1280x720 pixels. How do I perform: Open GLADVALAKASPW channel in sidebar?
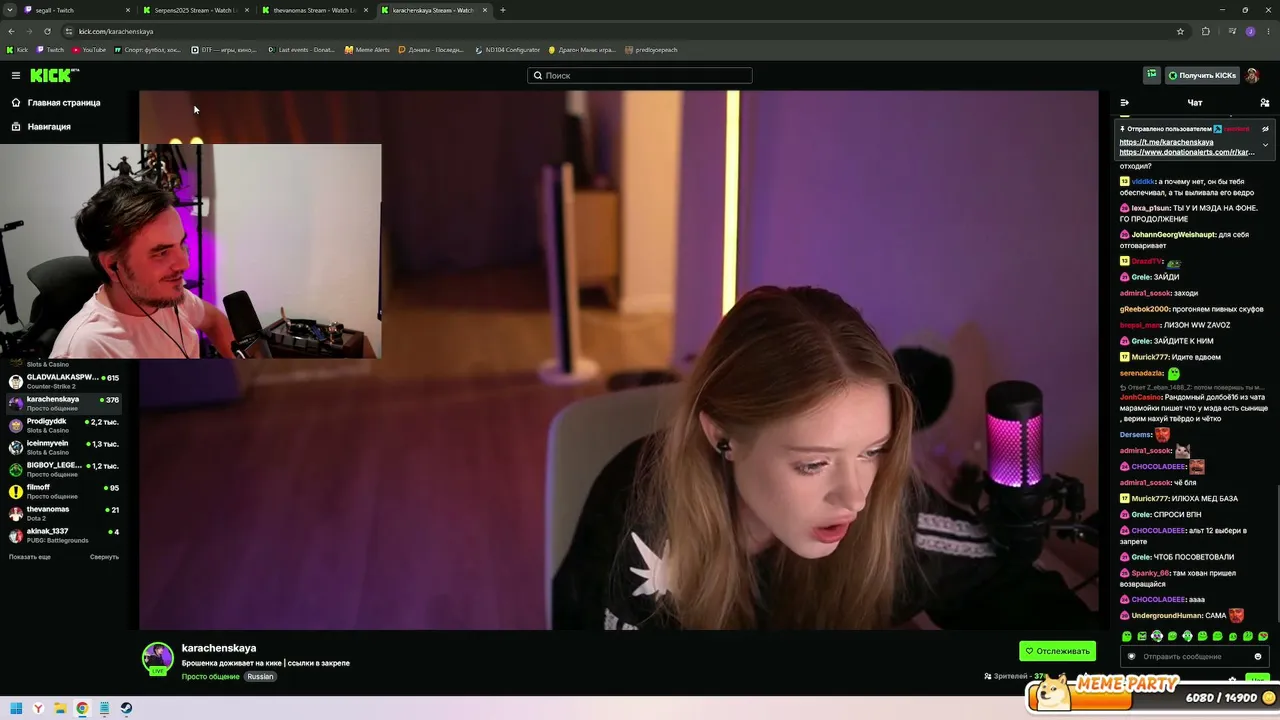(64, 380)
